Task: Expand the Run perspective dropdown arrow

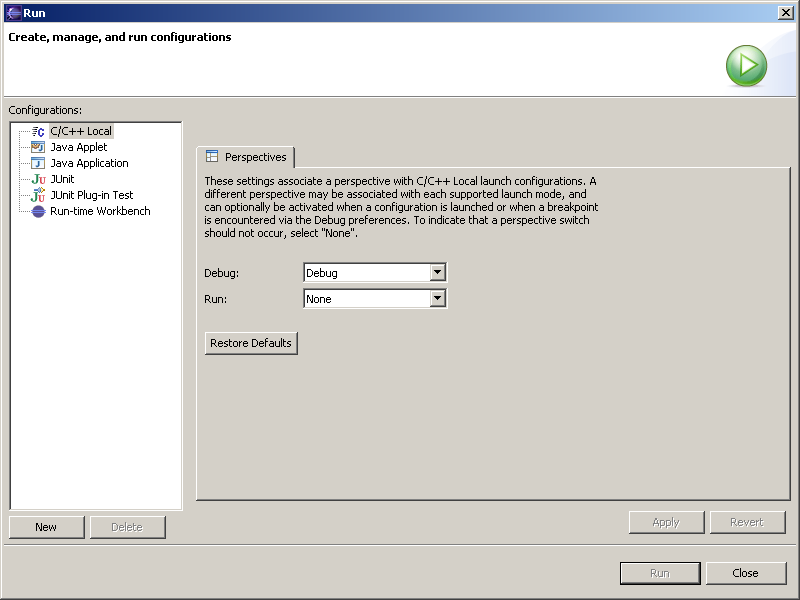Action: [437, 299]
